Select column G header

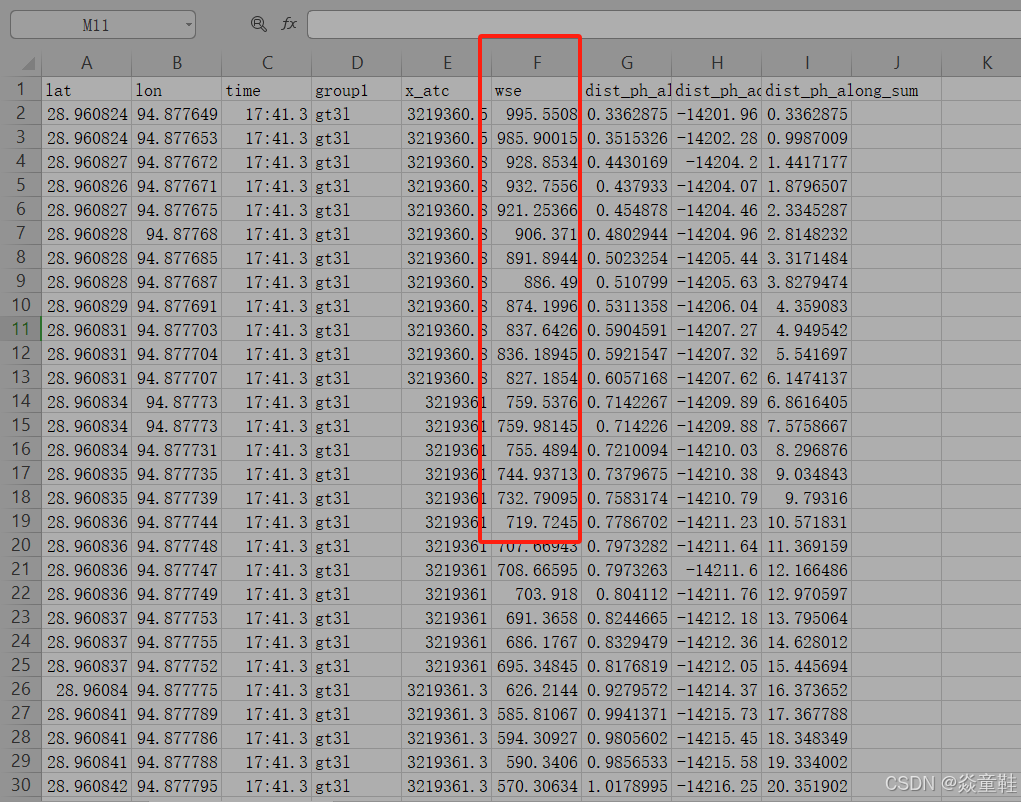pyautogui.click(x=626, y=63)
